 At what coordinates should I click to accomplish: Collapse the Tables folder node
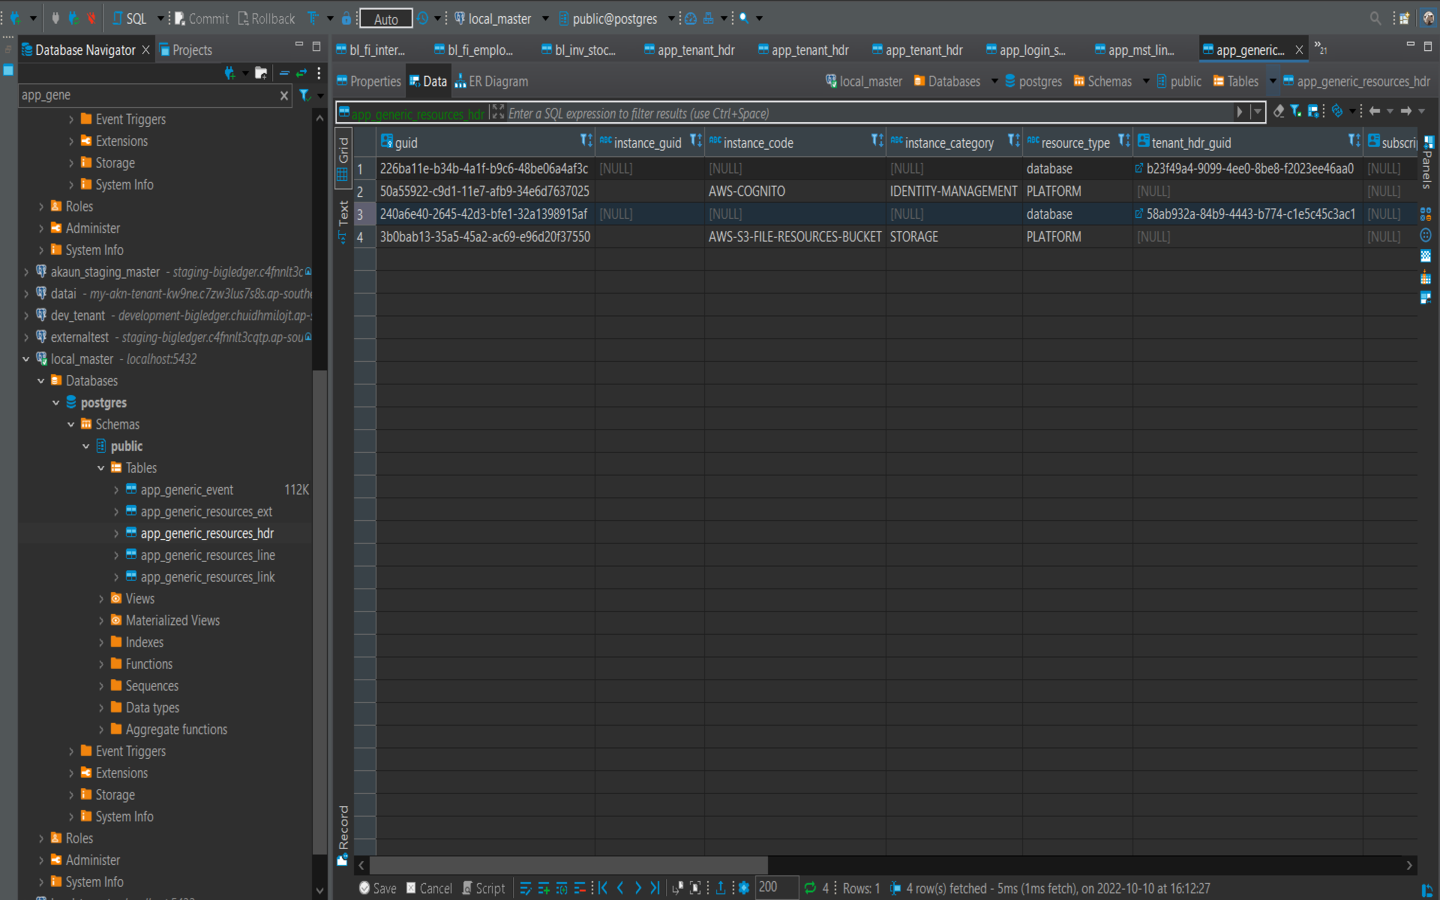tap(101, 468)
